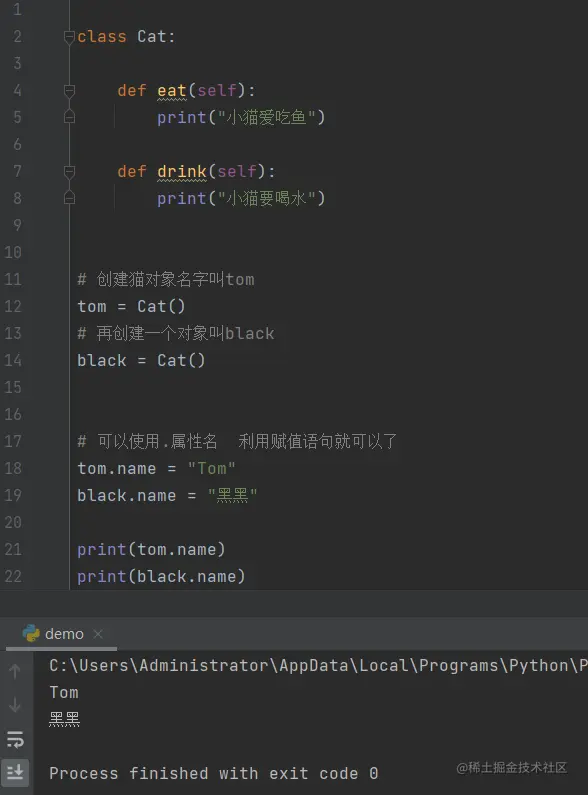The height and width of the screenshot is (795, 588).
Task: Click the string "小猫要喝水"
Action: [x=266, y=198]
